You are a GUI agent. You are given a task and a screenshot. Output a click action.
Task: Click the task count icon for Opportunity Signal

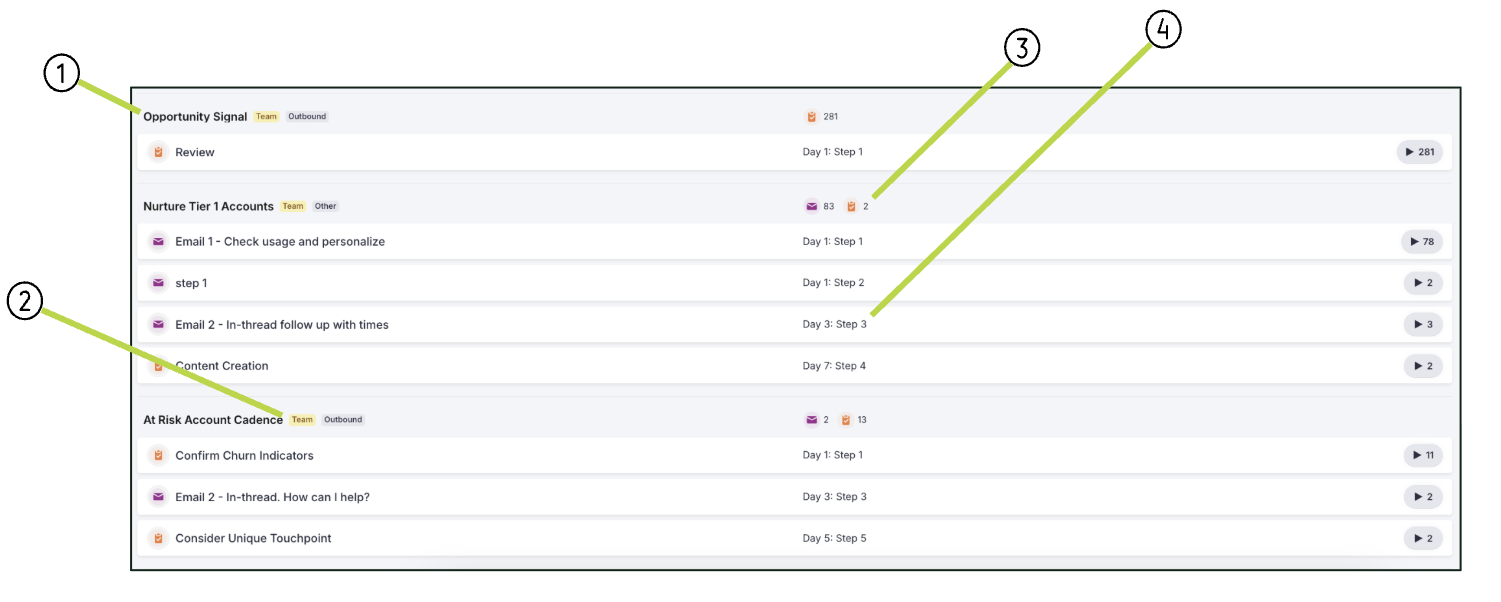pos(812,117)
